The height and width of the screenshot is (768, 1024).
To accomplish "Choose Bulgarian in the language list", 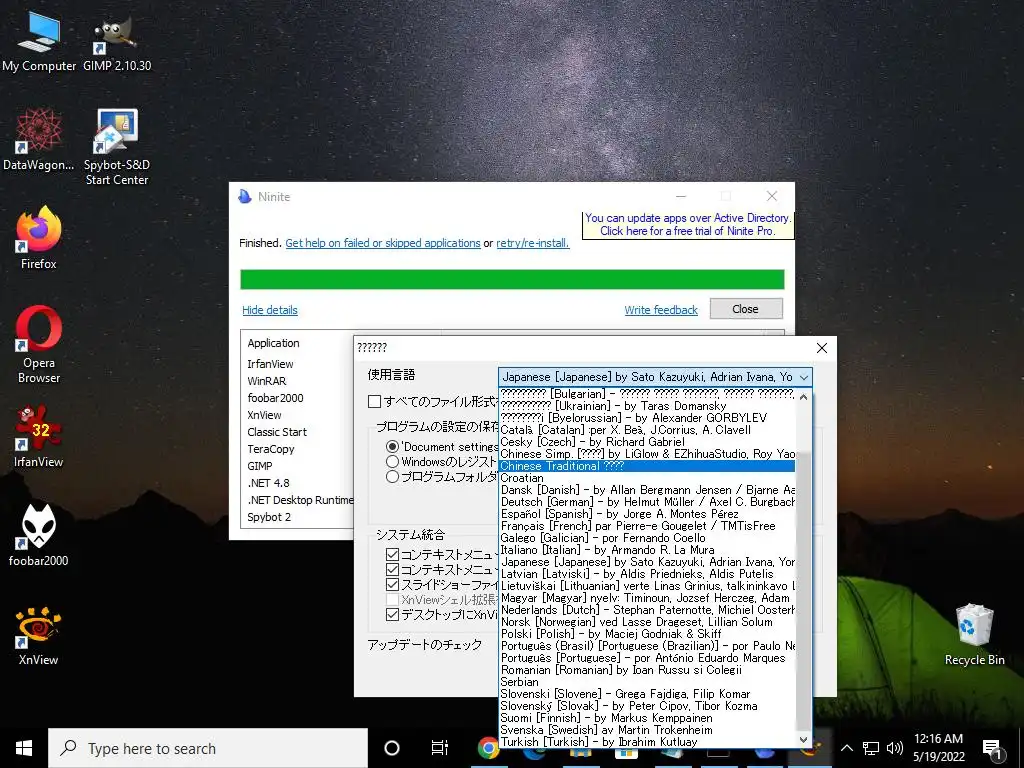I will [647, 394].
